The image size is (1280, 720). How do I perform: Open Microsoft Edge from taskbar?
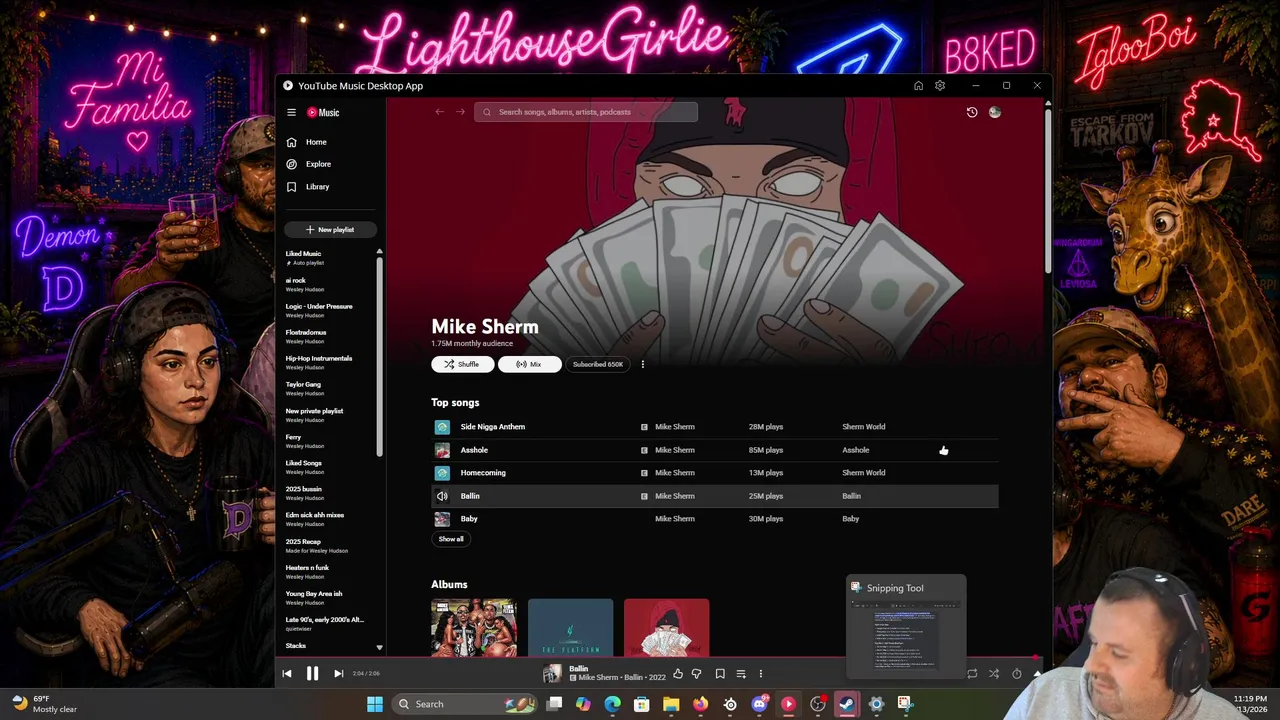coord(613,704)
